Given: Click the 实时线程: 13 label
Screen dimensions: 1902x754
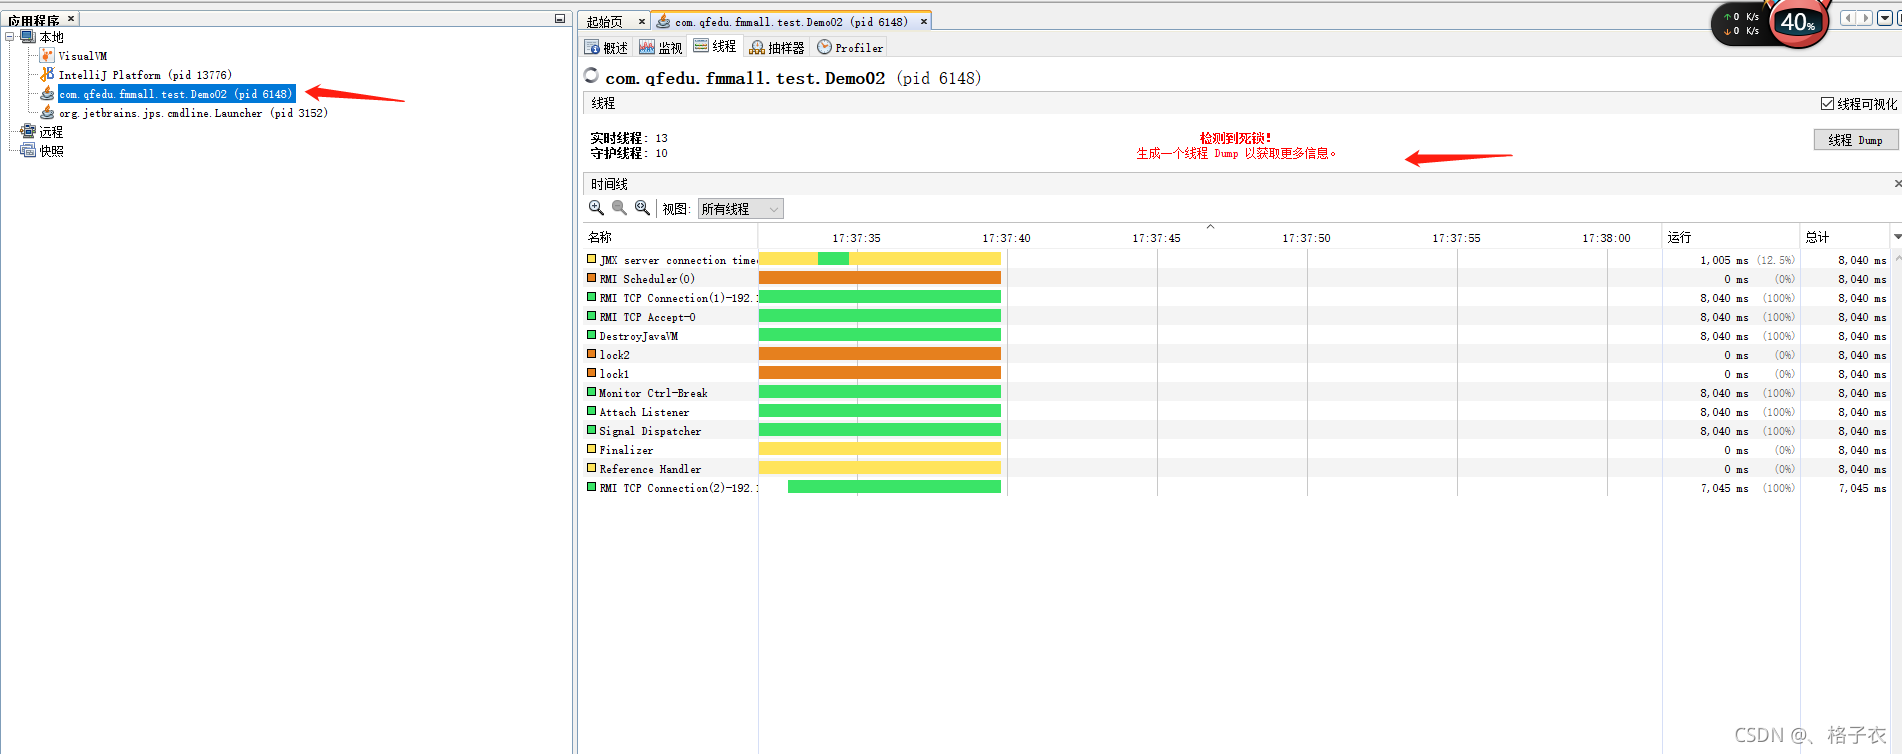Looking at the screenshot, I should coord(629,138).
